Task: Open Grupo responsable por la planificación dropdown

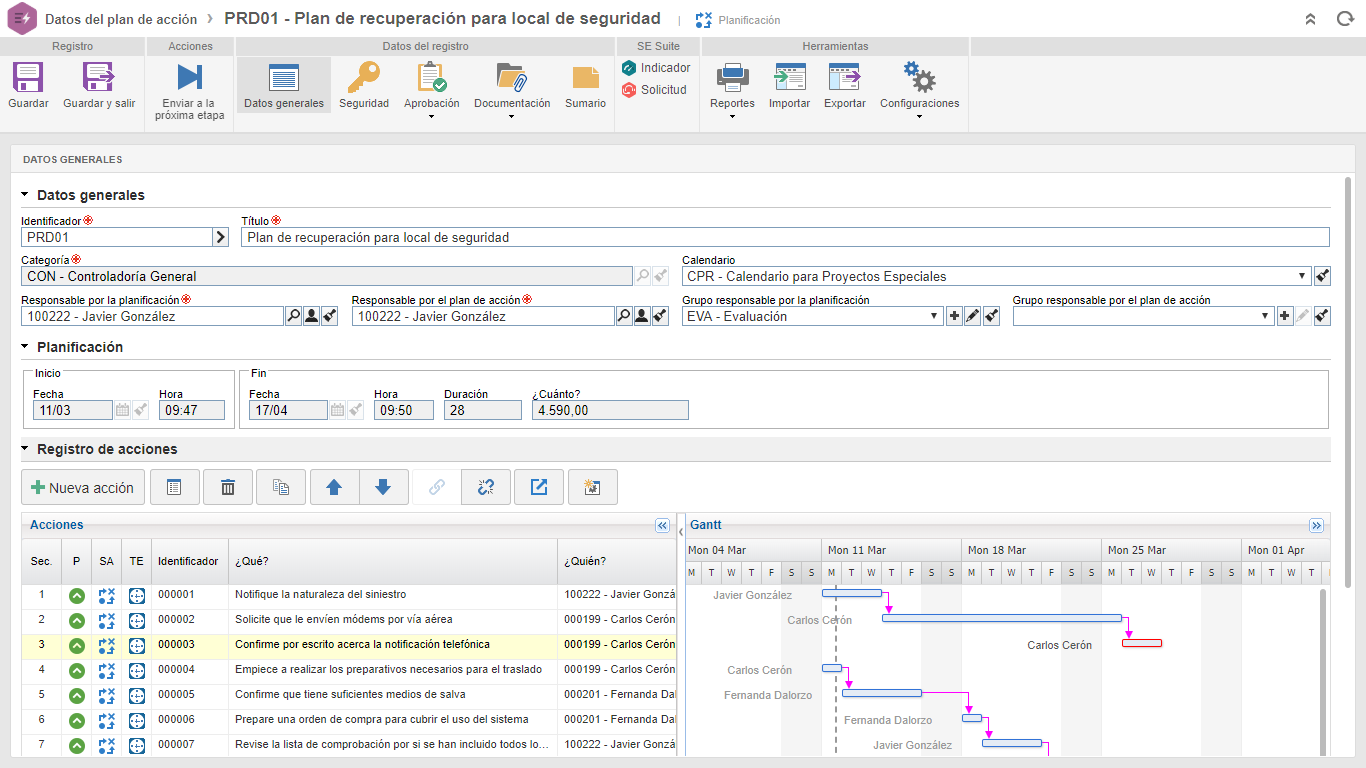Action: click(935, 316)
